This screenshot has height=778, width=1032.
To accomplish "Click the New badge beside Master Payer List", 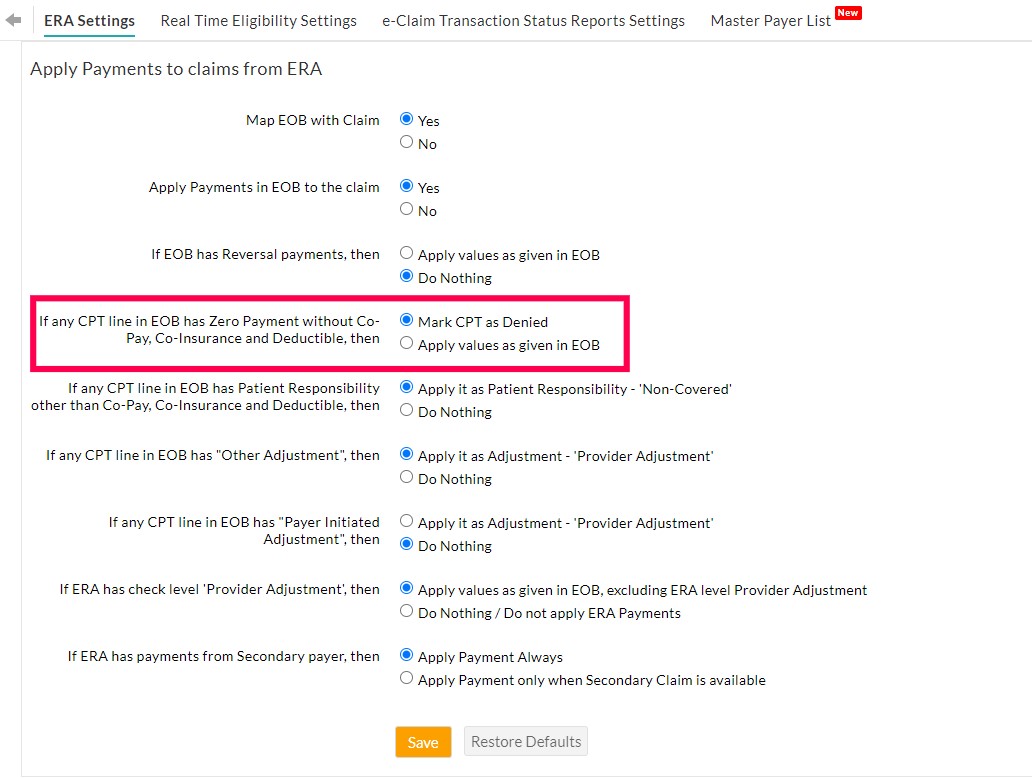I will [x=848, y=12].
